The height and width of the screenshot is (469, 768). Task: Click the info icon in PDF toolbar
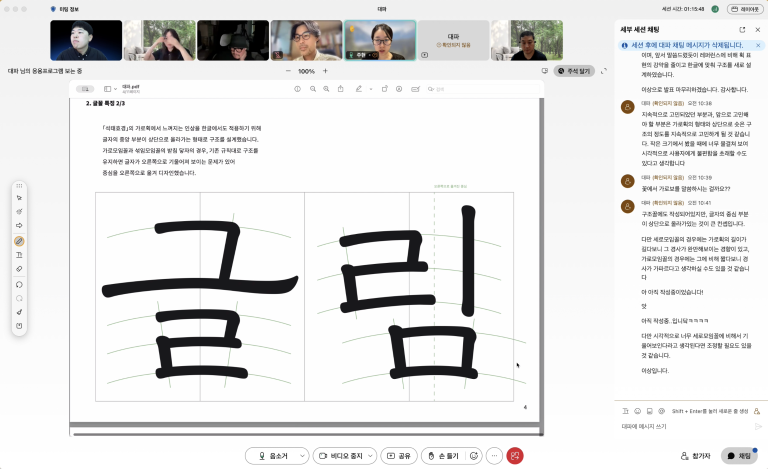coord(297,89)
